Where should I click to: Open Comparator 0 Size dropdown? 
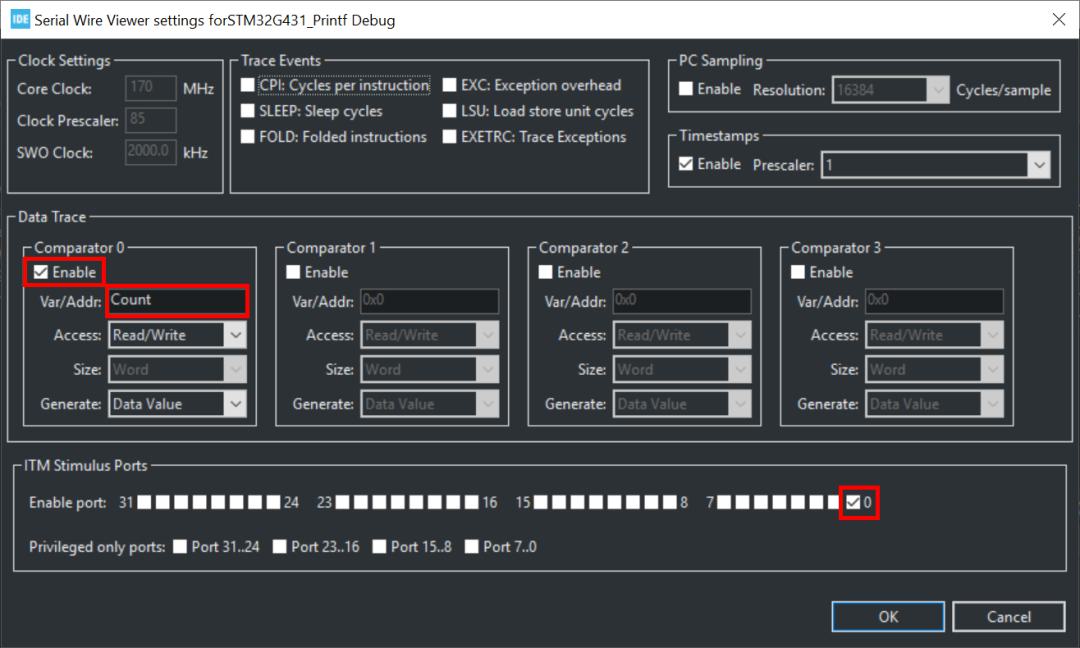(x=177, y=369)
